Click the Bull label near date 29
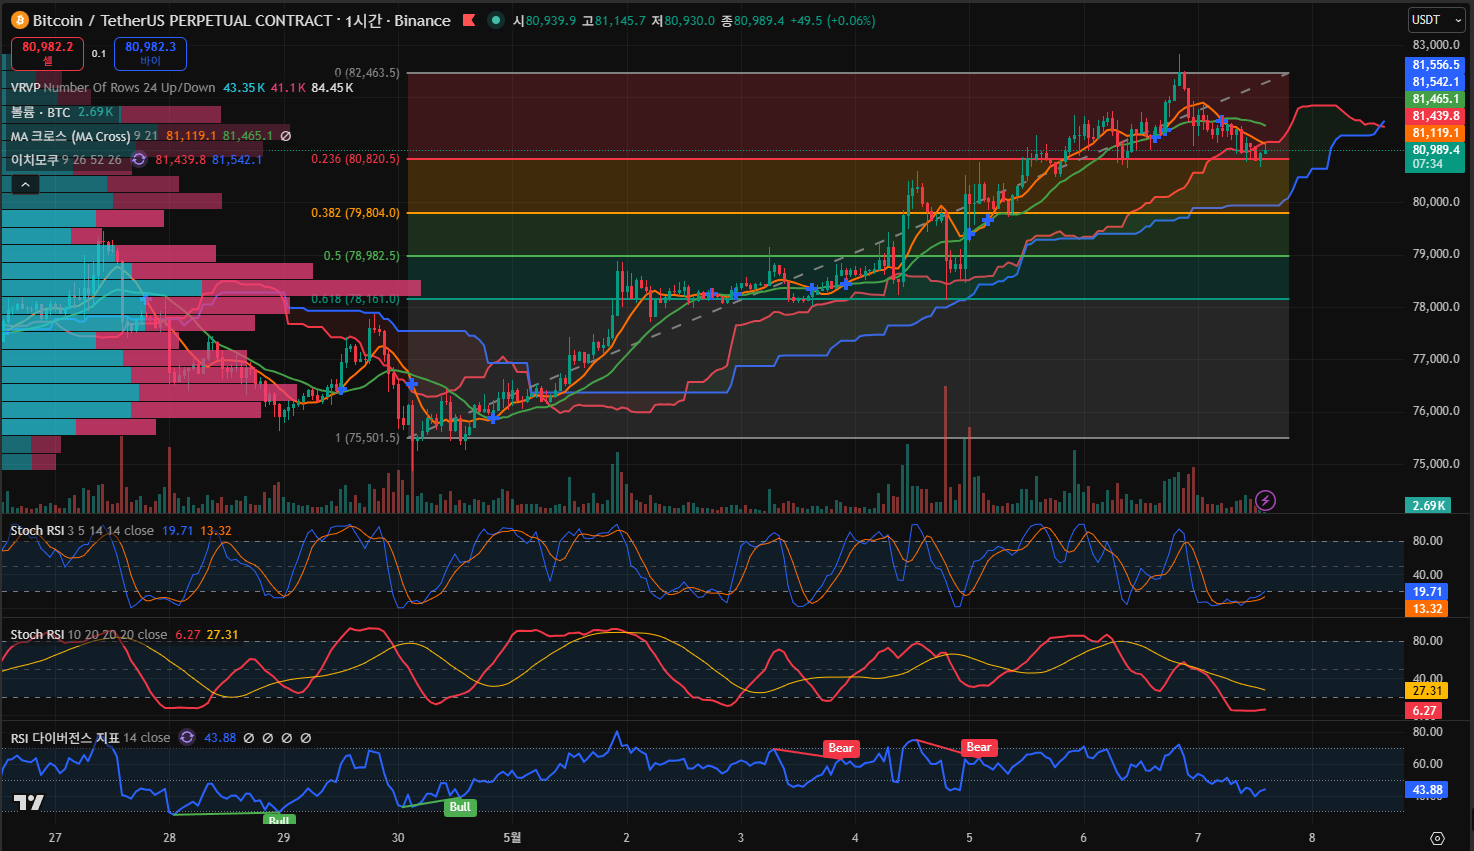1474x851 pixels. (278, 820)
